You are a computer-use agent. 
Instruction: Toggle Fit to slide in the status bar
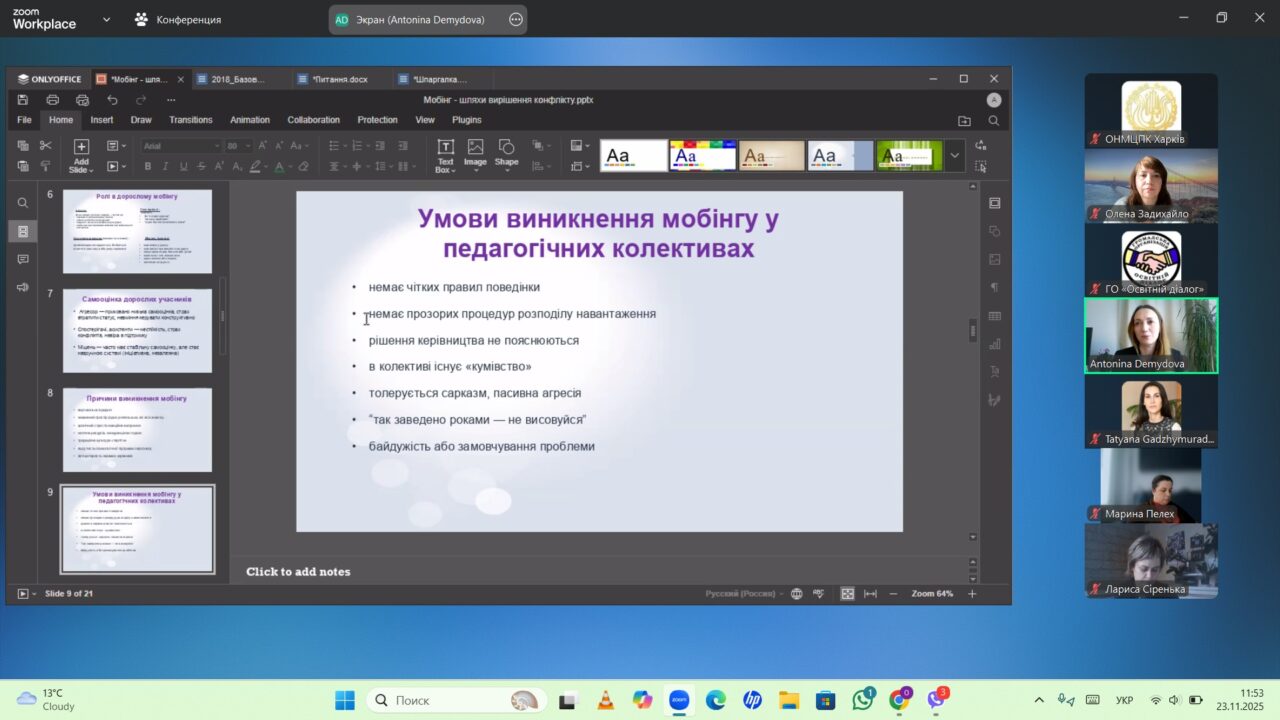847,594
